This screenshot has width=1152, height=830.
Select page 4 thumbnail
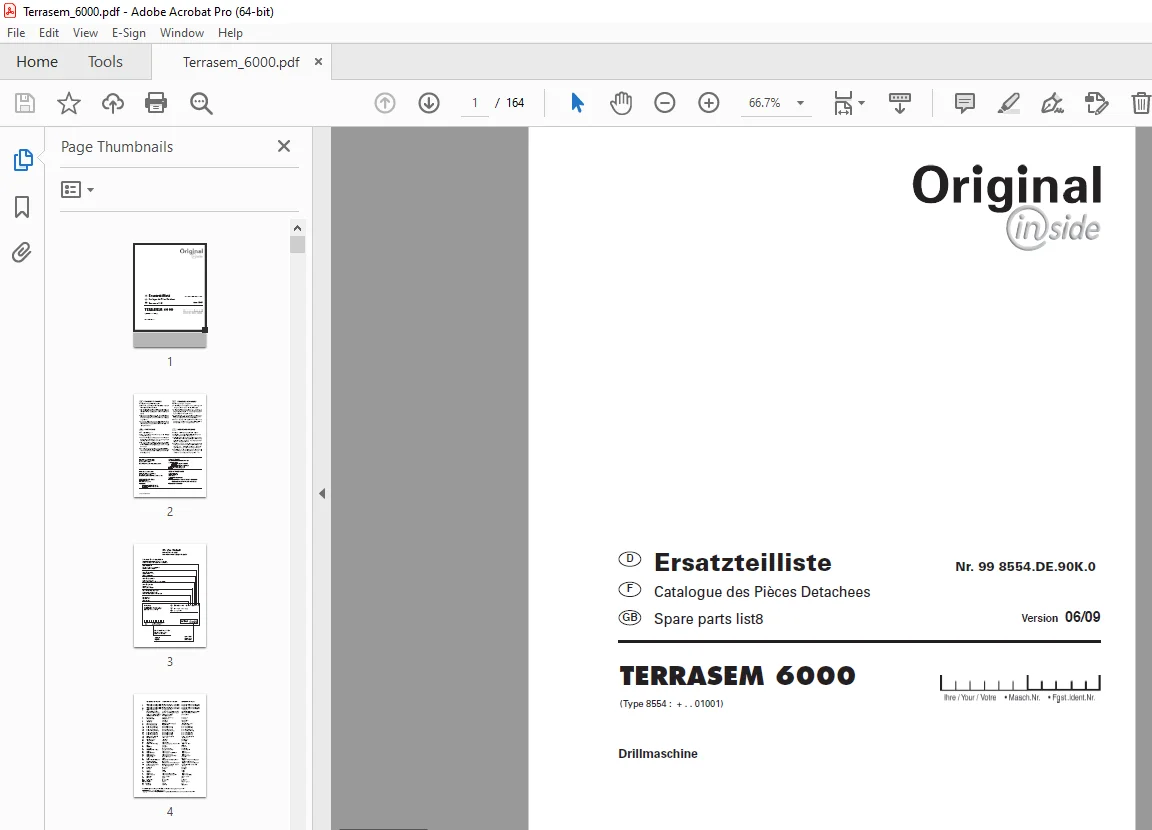pos(170,746)
